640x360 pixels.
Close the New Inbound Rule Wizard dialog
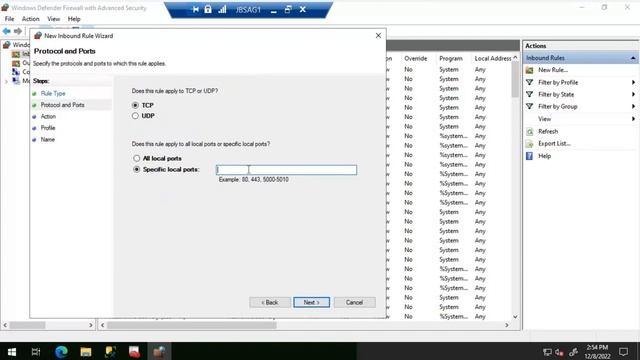point(378,36)
